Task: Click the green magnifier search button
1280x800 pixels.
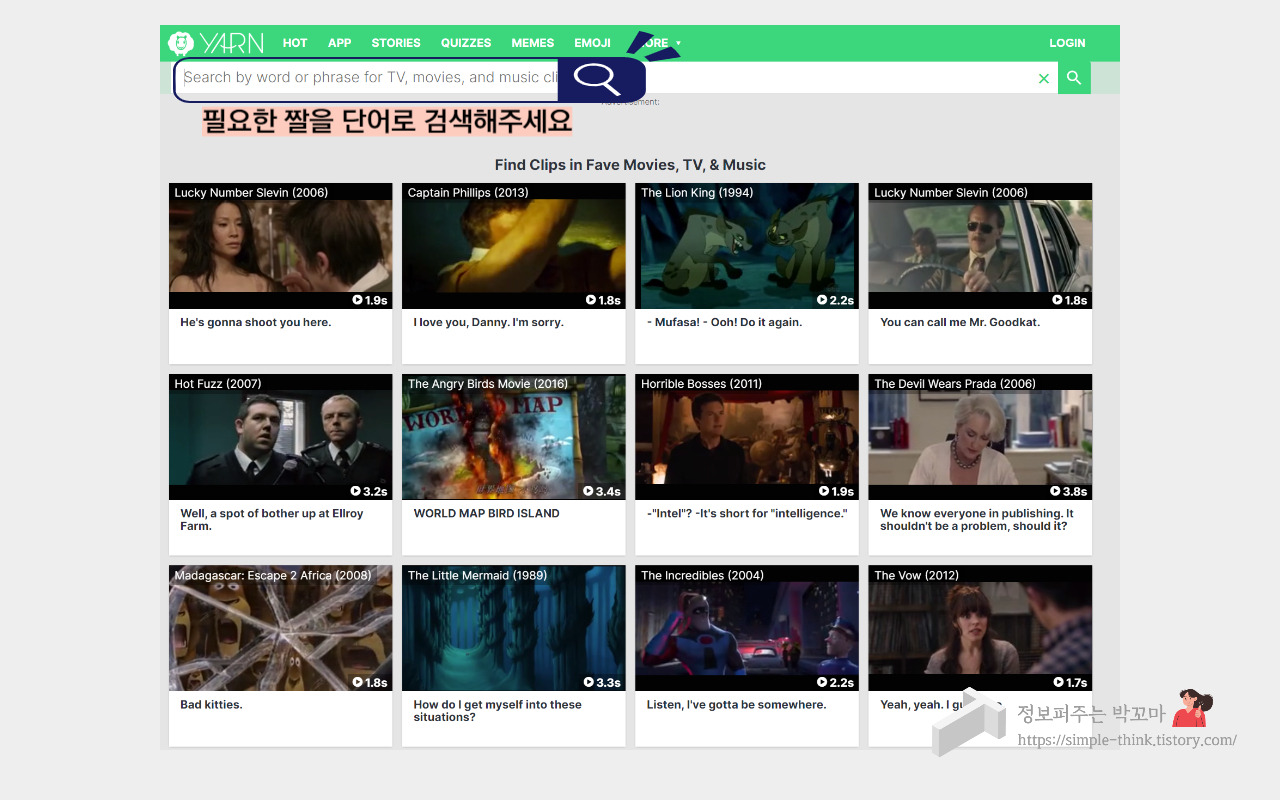Action: (x=1074, y=78)
